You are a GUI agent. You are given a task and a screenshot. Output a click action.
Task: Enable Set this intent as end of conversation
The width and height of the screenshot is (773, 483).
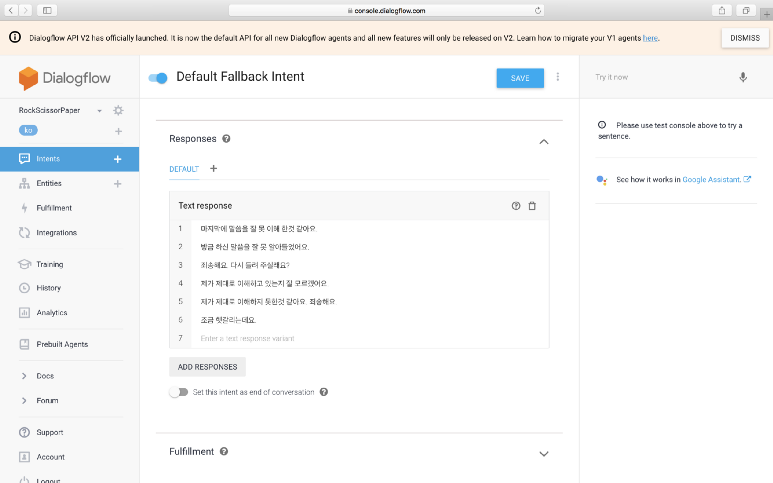point(178,392)
